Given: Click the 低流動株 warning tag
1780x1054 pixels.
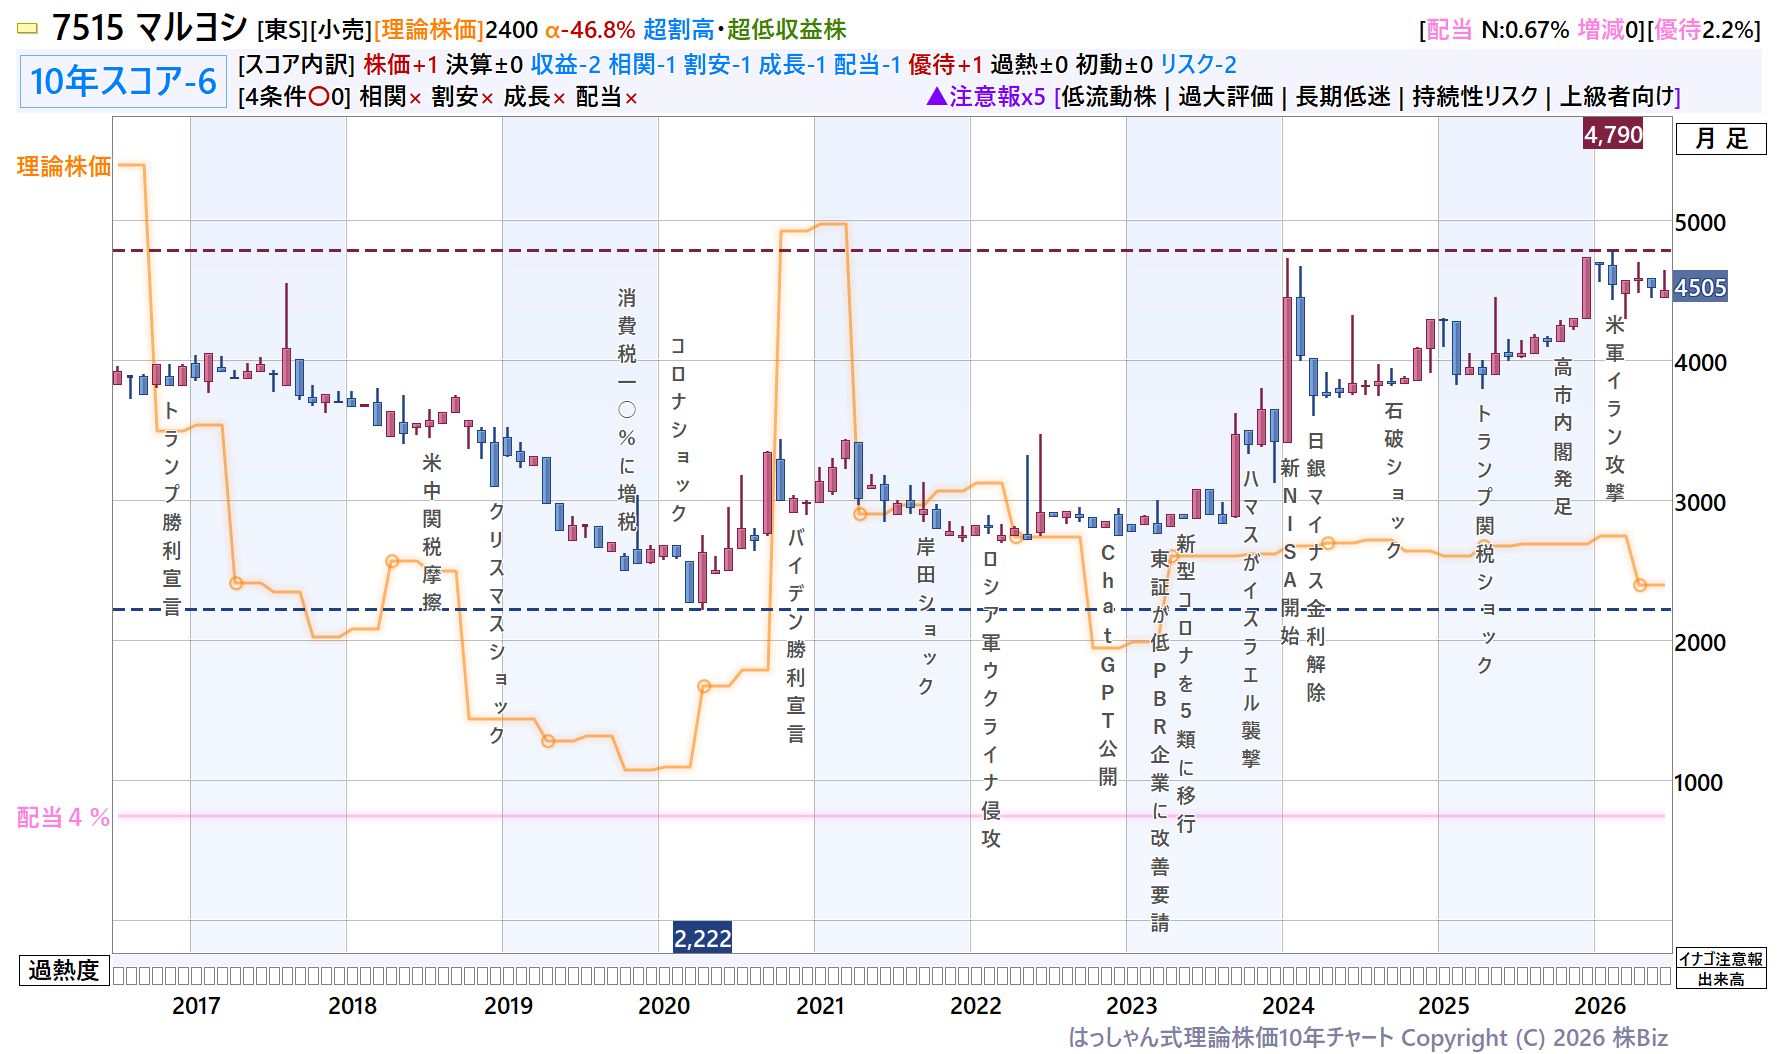Looking at the screenshot, I should [x=1109, y=97].
